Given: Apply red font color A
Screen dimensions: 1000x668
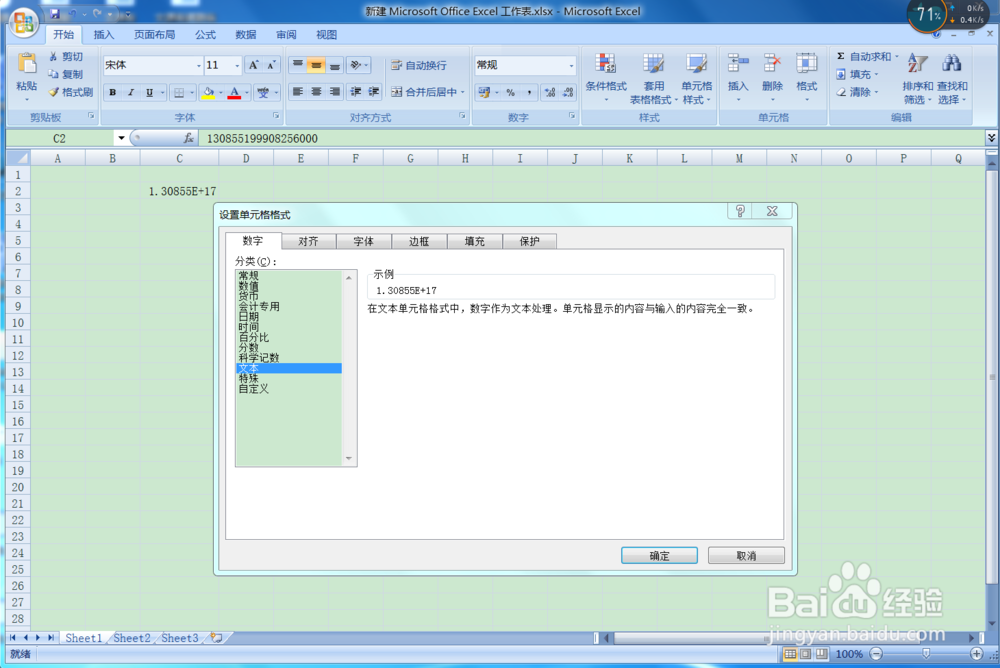Looking at the screenshot, I should 234,93.
